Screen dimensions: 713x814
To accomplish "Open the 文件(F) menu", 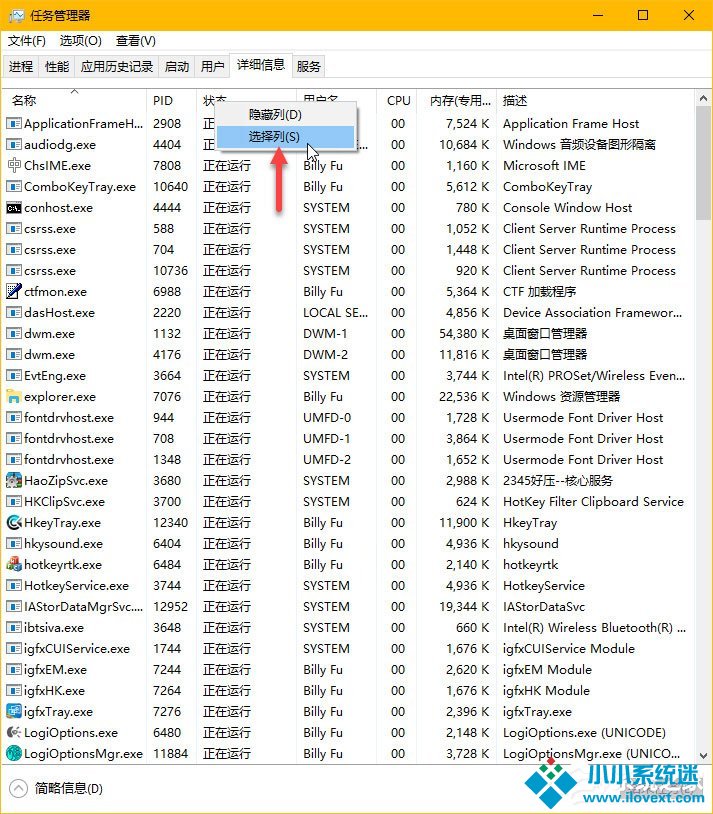I will click(26, 40).
